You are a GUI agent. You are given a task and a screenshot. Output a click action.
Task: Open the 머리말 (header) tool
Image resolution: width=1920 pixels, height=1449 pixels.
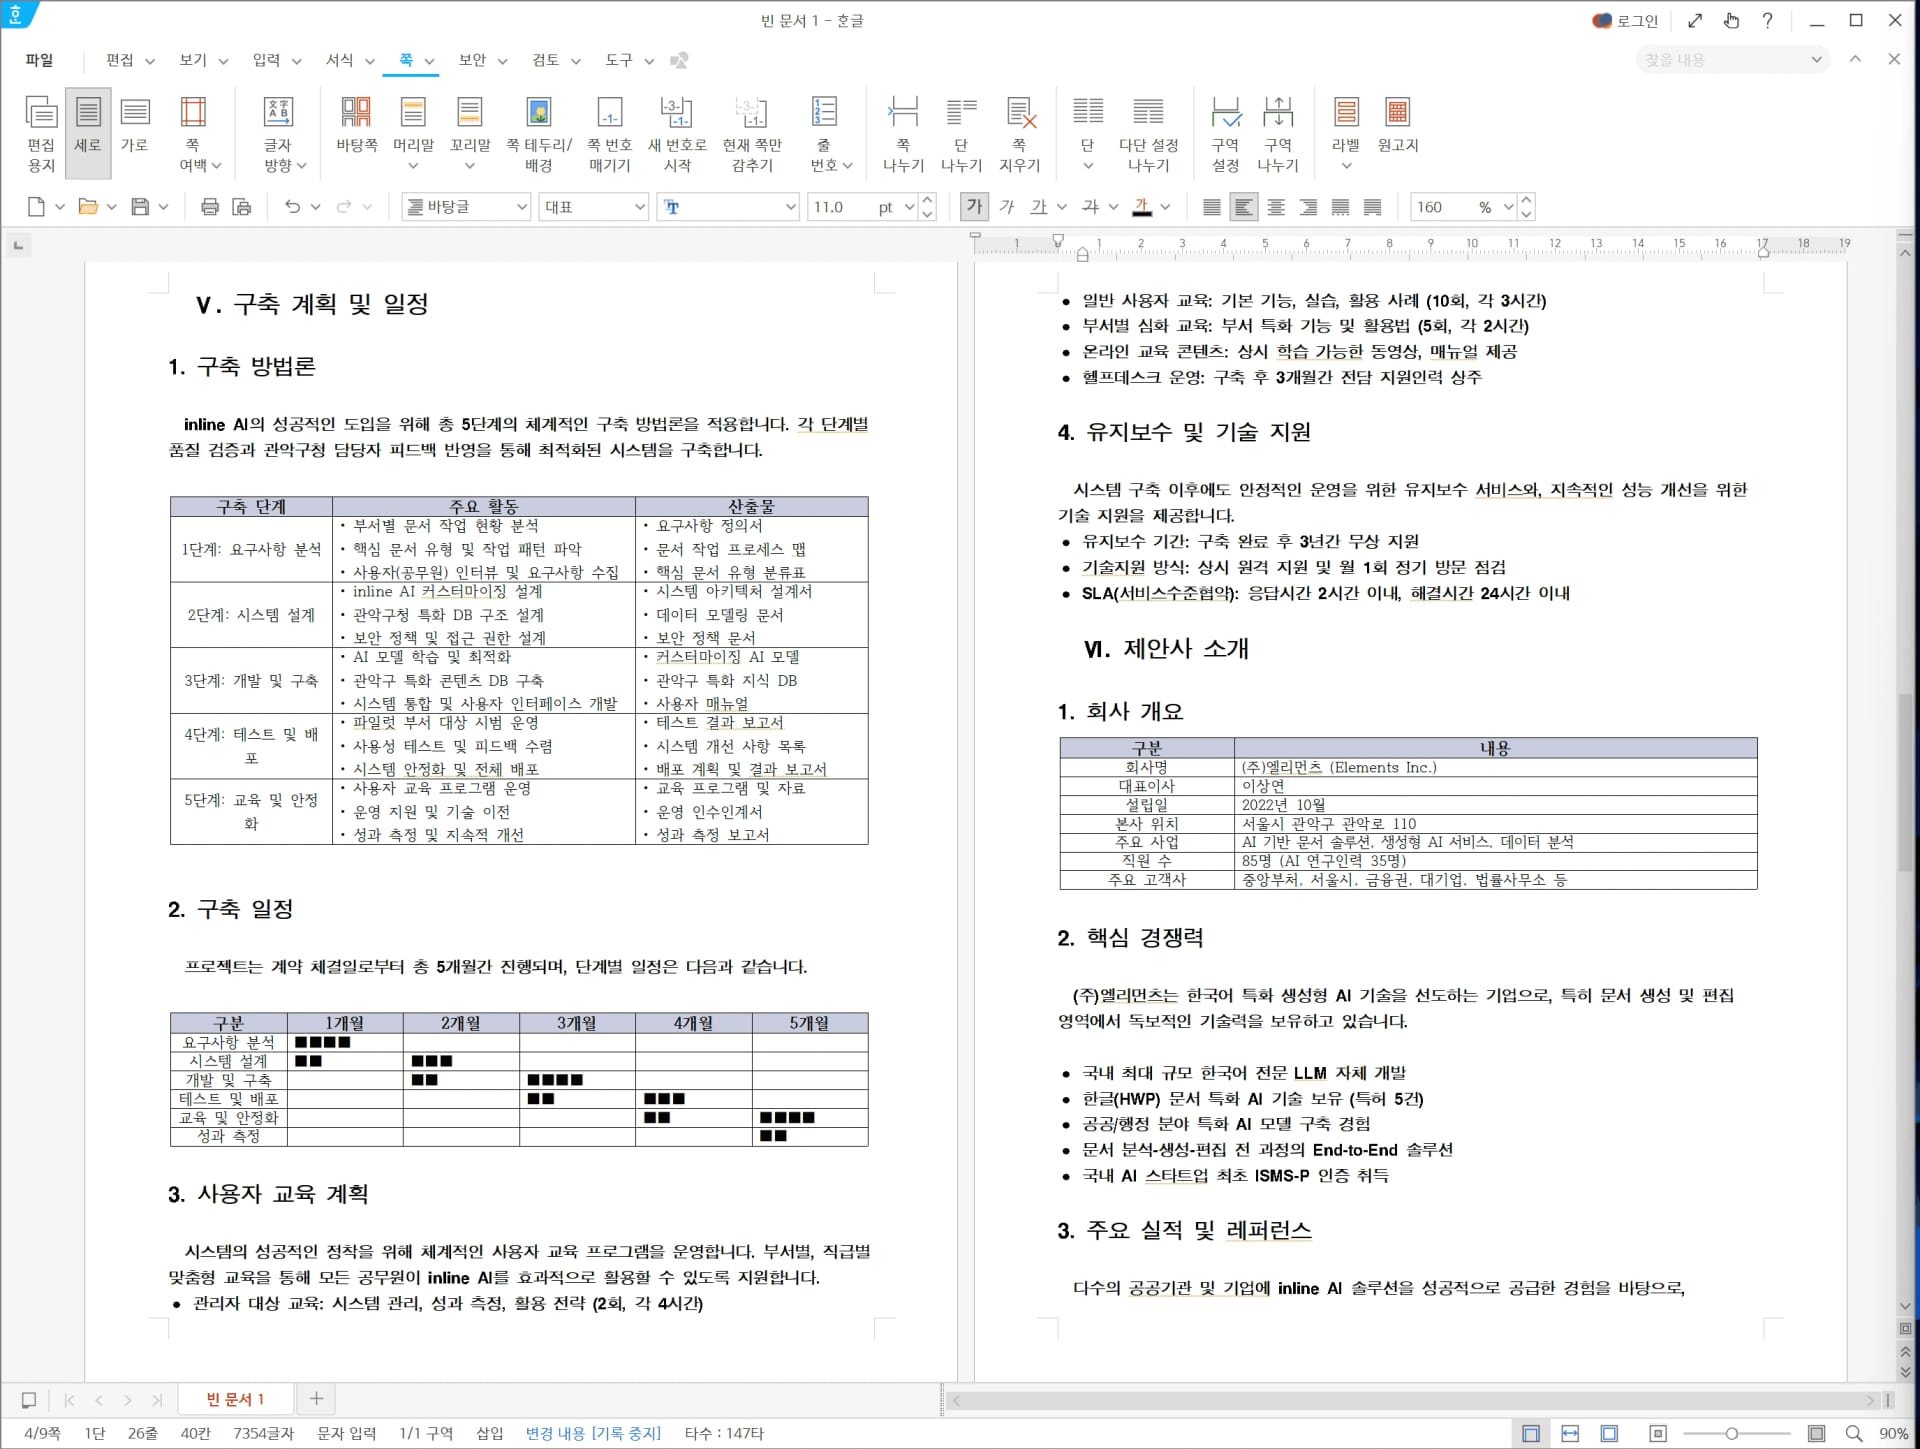point(413,130)
